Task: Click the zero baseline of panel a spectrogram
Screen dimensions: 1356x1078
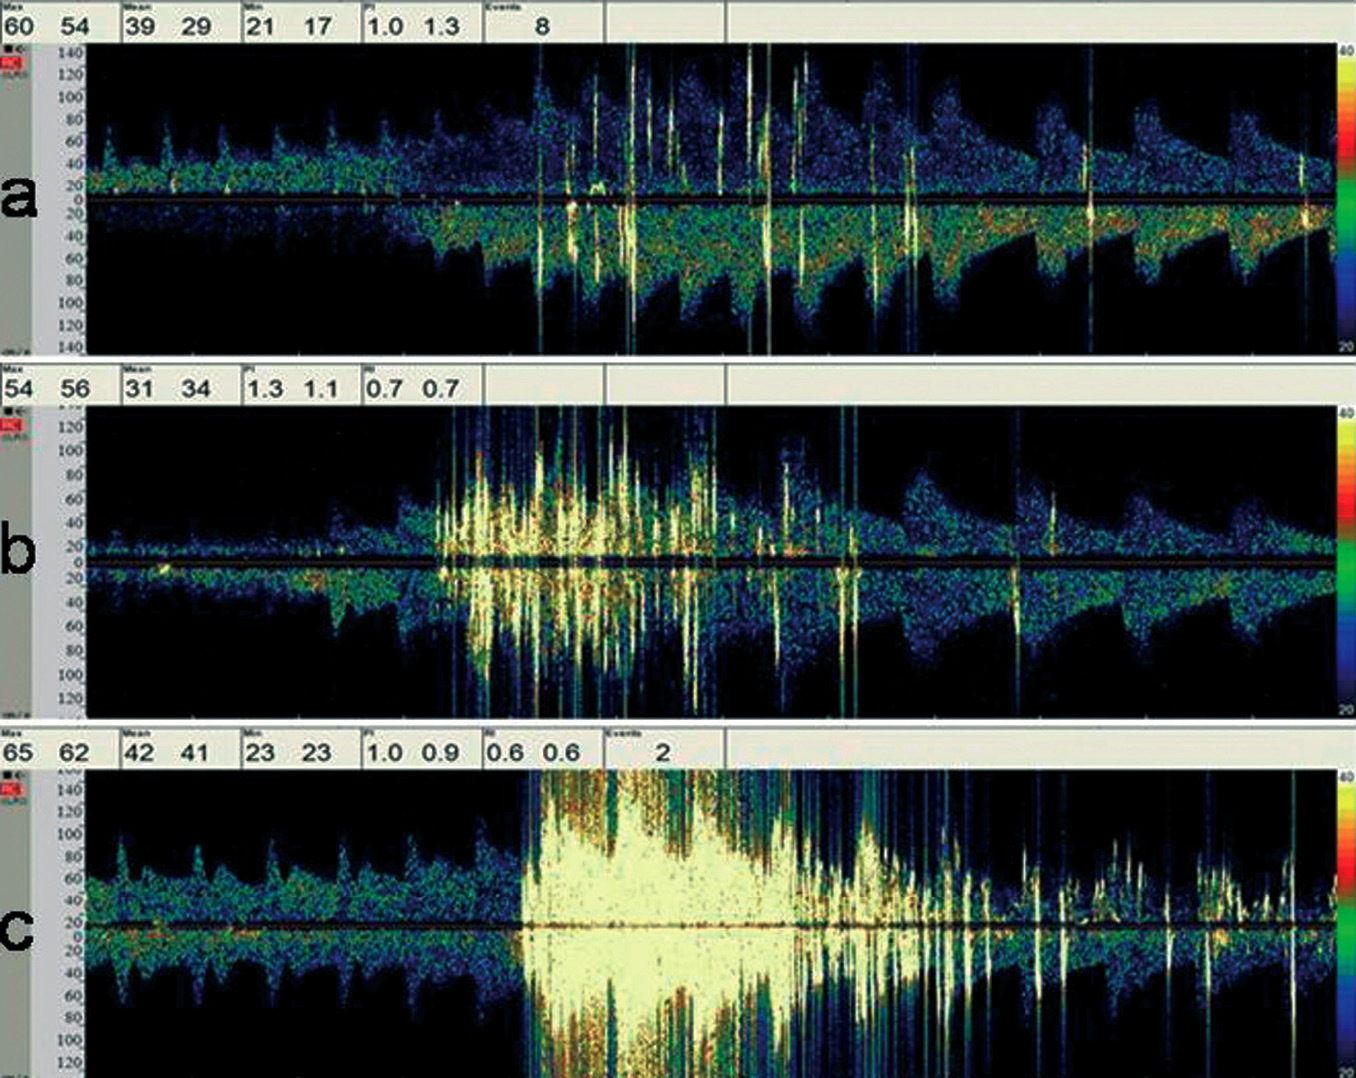Action: [700, 199]
